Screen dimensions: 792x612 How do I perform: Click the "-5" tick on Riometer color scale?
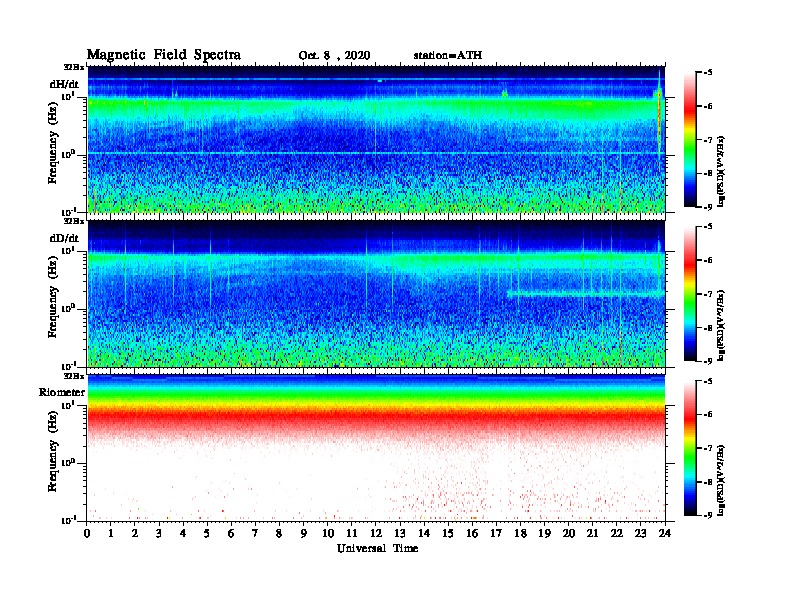click(x=708, y=381)
